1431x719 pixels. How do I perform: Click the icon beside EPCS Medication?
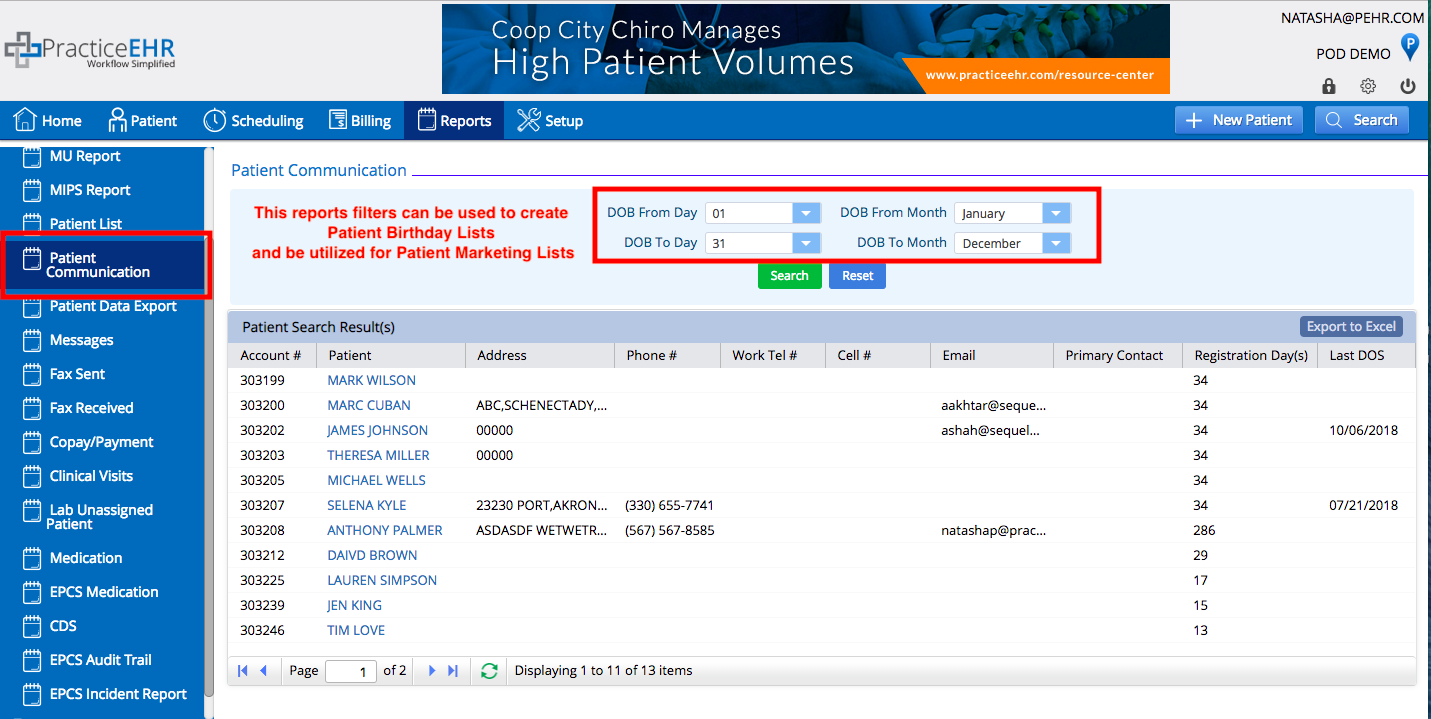(x=32, y=592)
